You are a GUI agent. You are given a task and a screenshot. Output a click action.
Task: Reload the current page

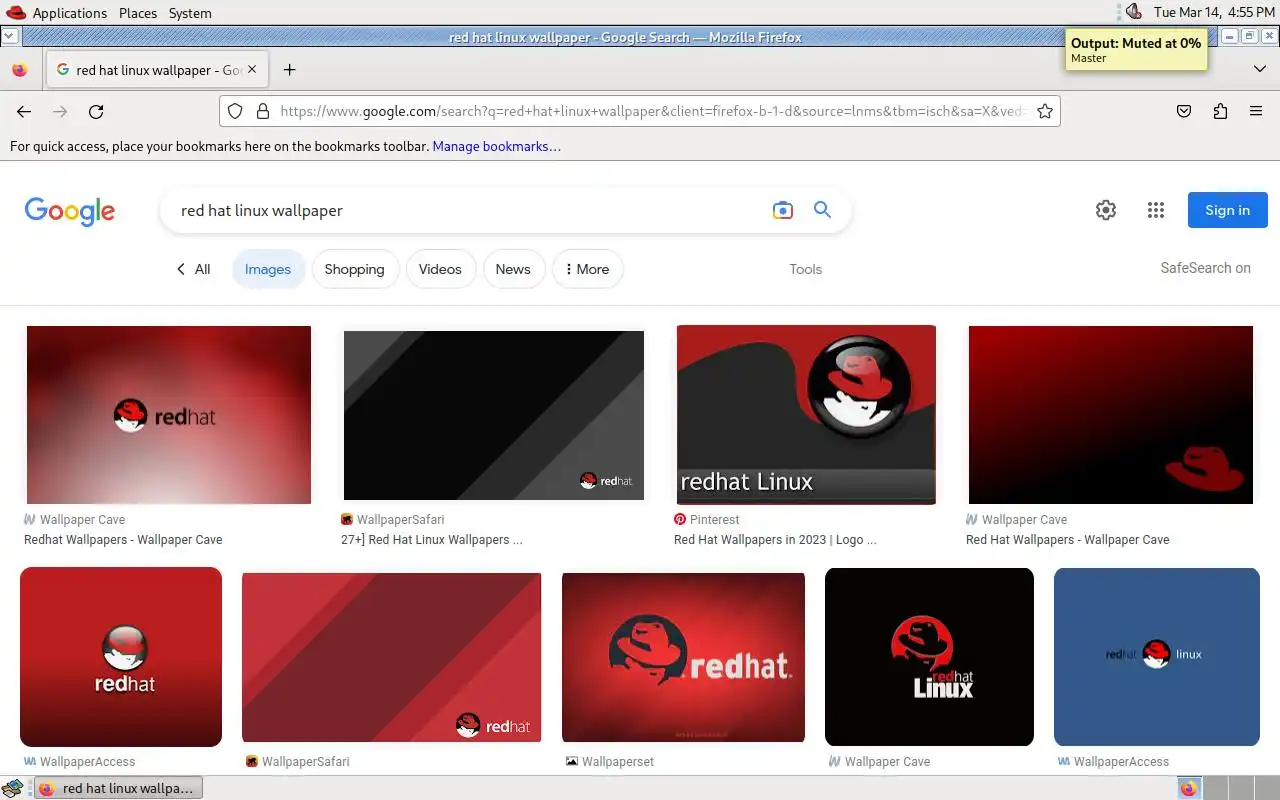tap(96, 112)
